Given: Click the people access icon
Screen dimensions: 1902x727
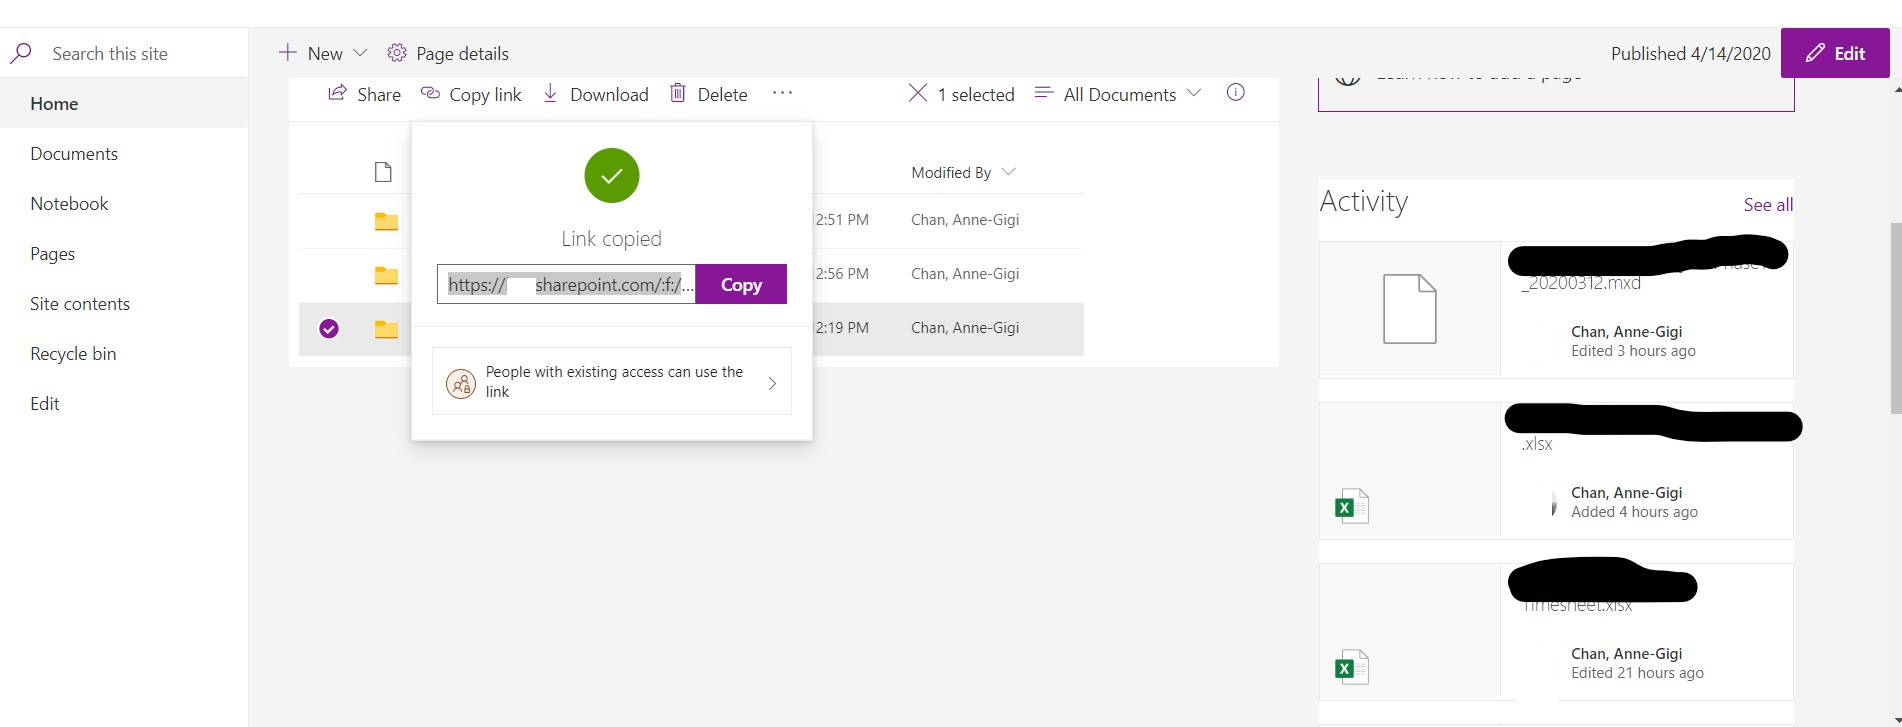Looking at the screenshot, I should (461, 383).
